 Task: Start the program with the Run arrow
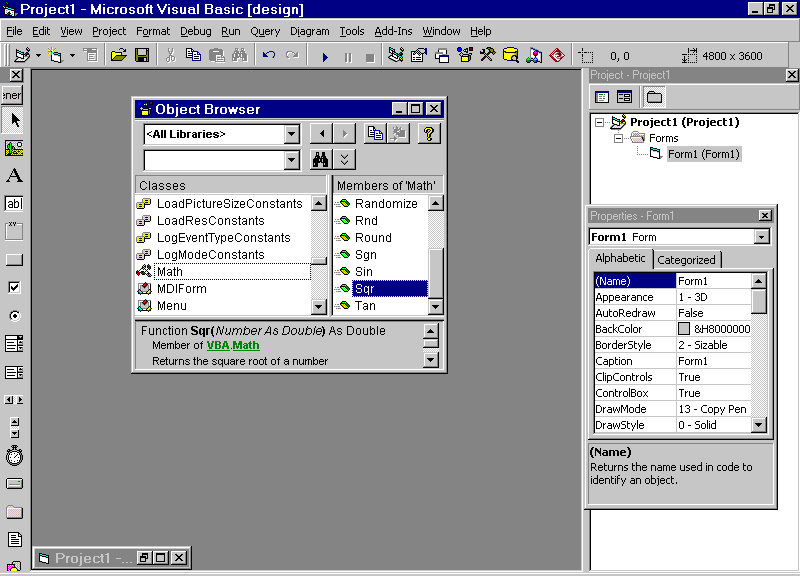tap(325, 56)
